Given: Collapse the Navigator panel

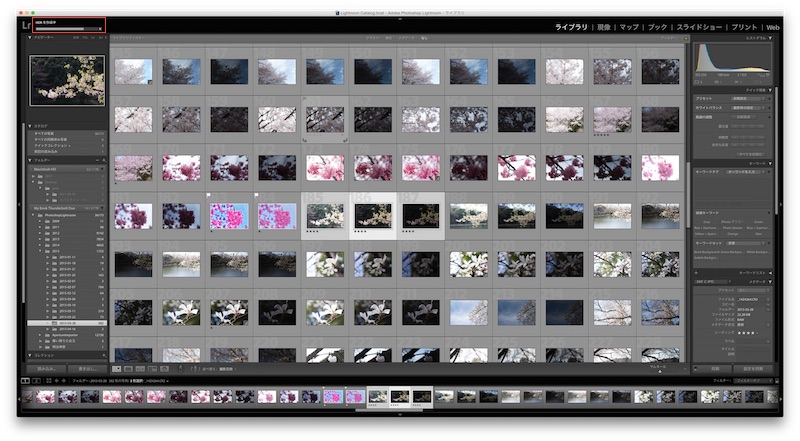Looking at the screenshot, I should coord(30,37).
